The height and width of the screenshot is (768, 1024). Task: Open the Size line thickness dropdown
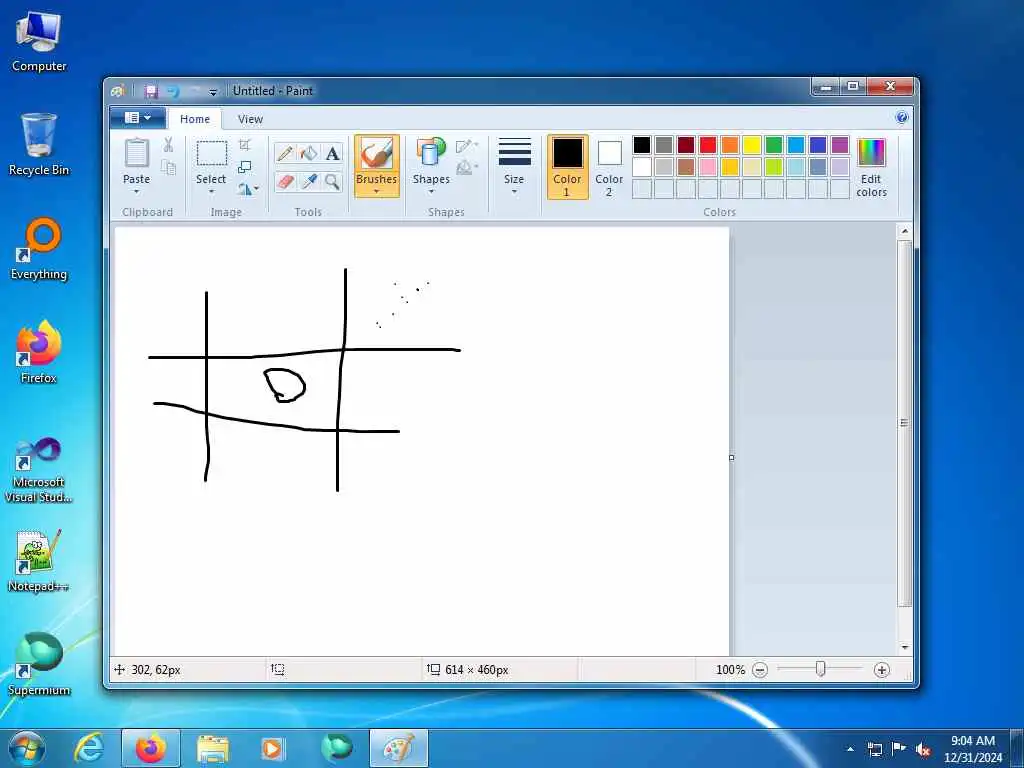514,167
